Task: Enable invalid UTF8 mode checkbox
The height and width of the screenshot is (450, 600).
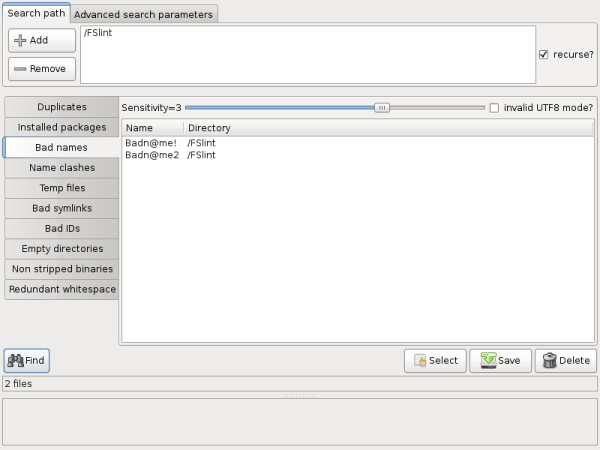Action: click(494, 107)
